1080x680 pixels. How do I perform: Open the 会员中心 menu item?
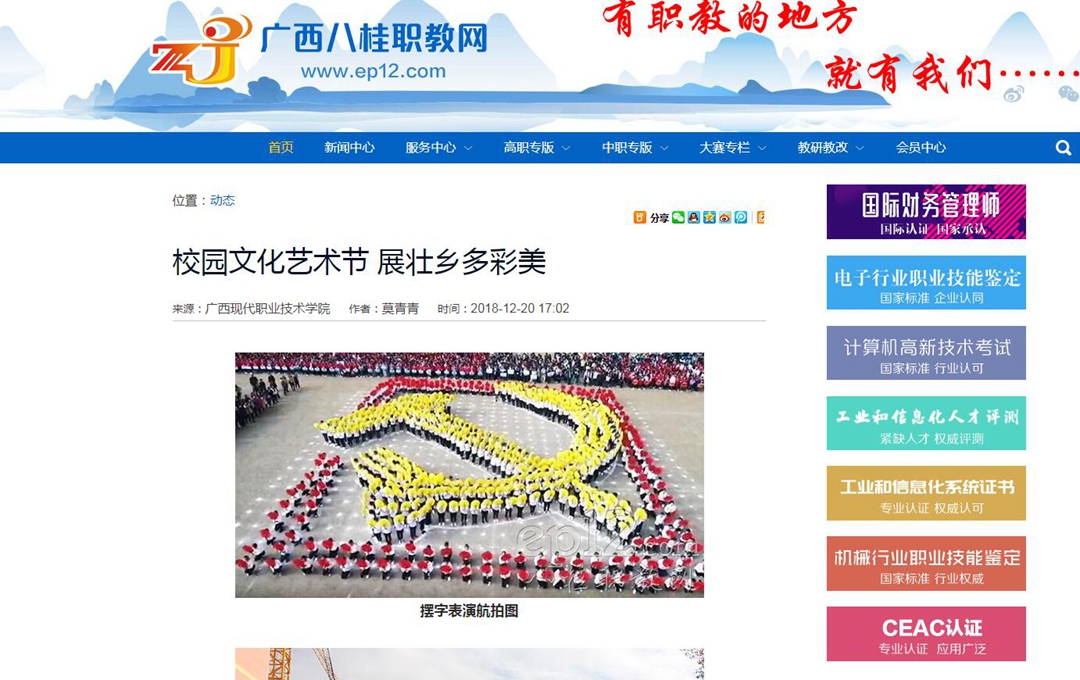pyautogui.click(x=921, y=147)
